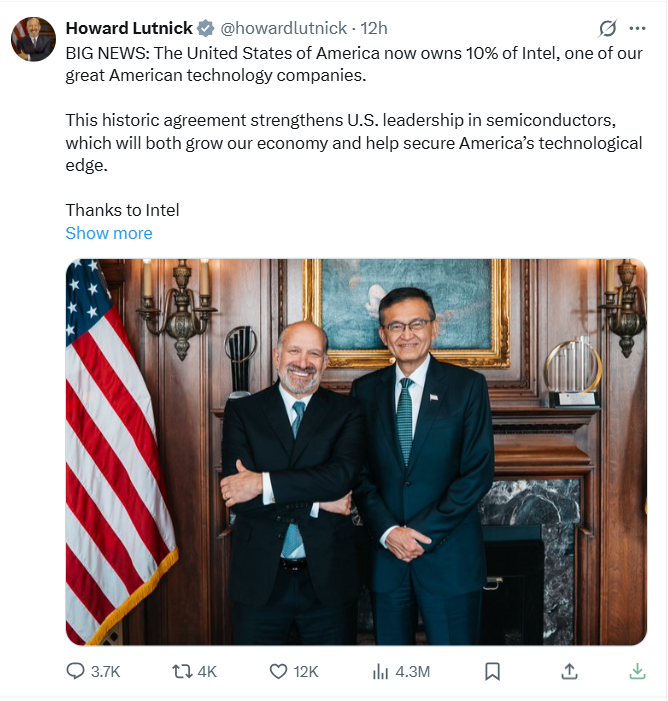The height and width of the screenshot is (701, 668).
Task: Click the 4K reposts count
Action: [x=207, y=671]
